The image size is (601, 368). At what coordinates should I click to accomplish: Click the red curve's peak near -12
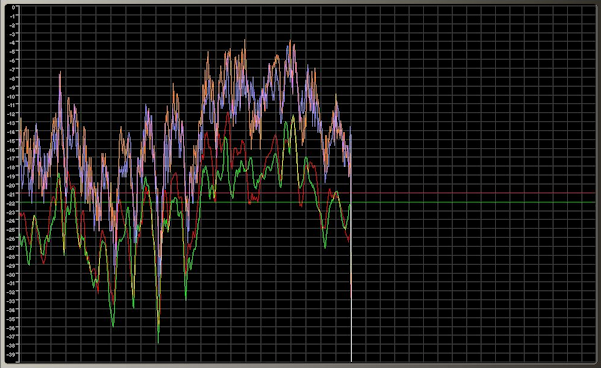click(228, 114)
